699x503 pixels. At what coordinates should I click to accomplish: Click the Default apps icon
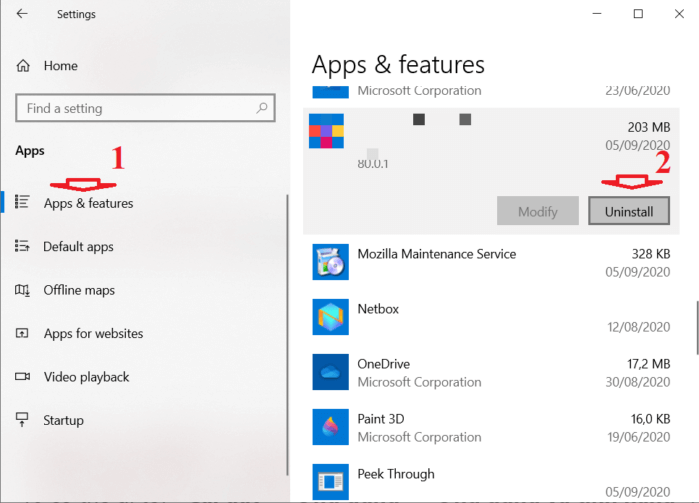coord(22,246)
